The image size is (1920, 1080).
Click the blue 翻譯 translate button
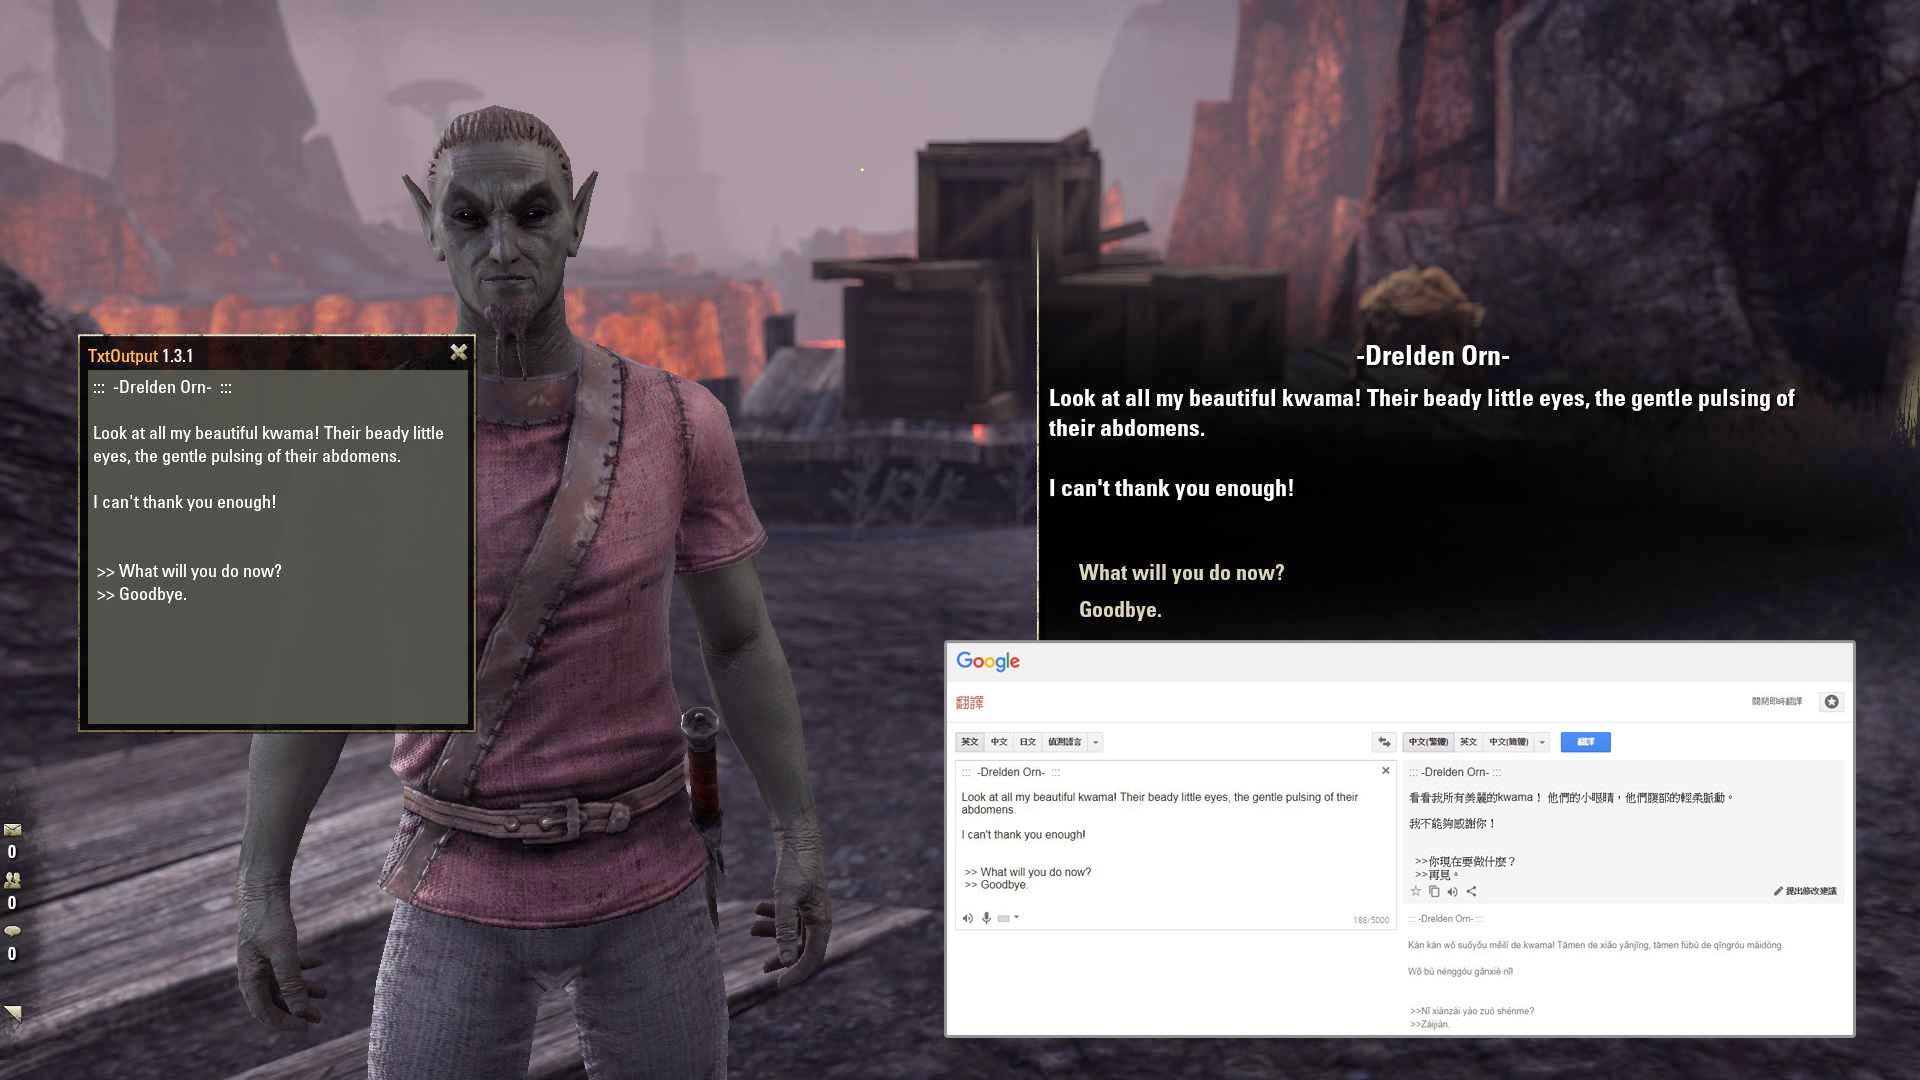[1585, 742]
